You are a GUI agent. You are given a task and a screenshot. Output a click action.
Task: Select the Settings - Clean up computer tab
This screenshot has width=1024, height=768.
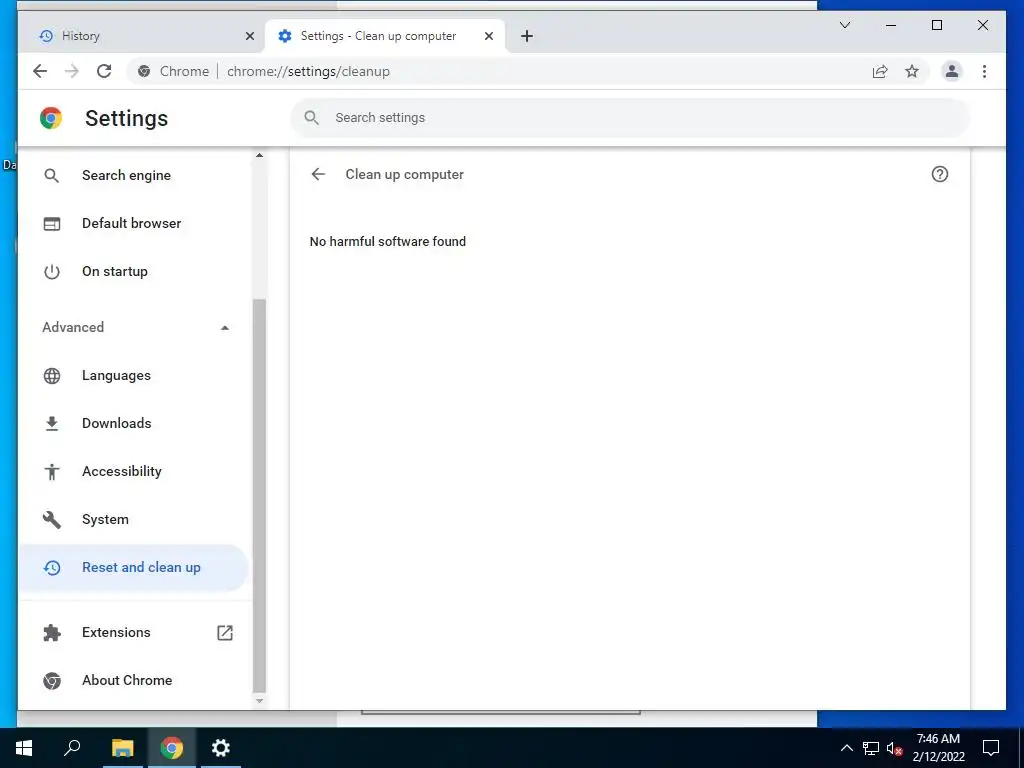[385, 36]
